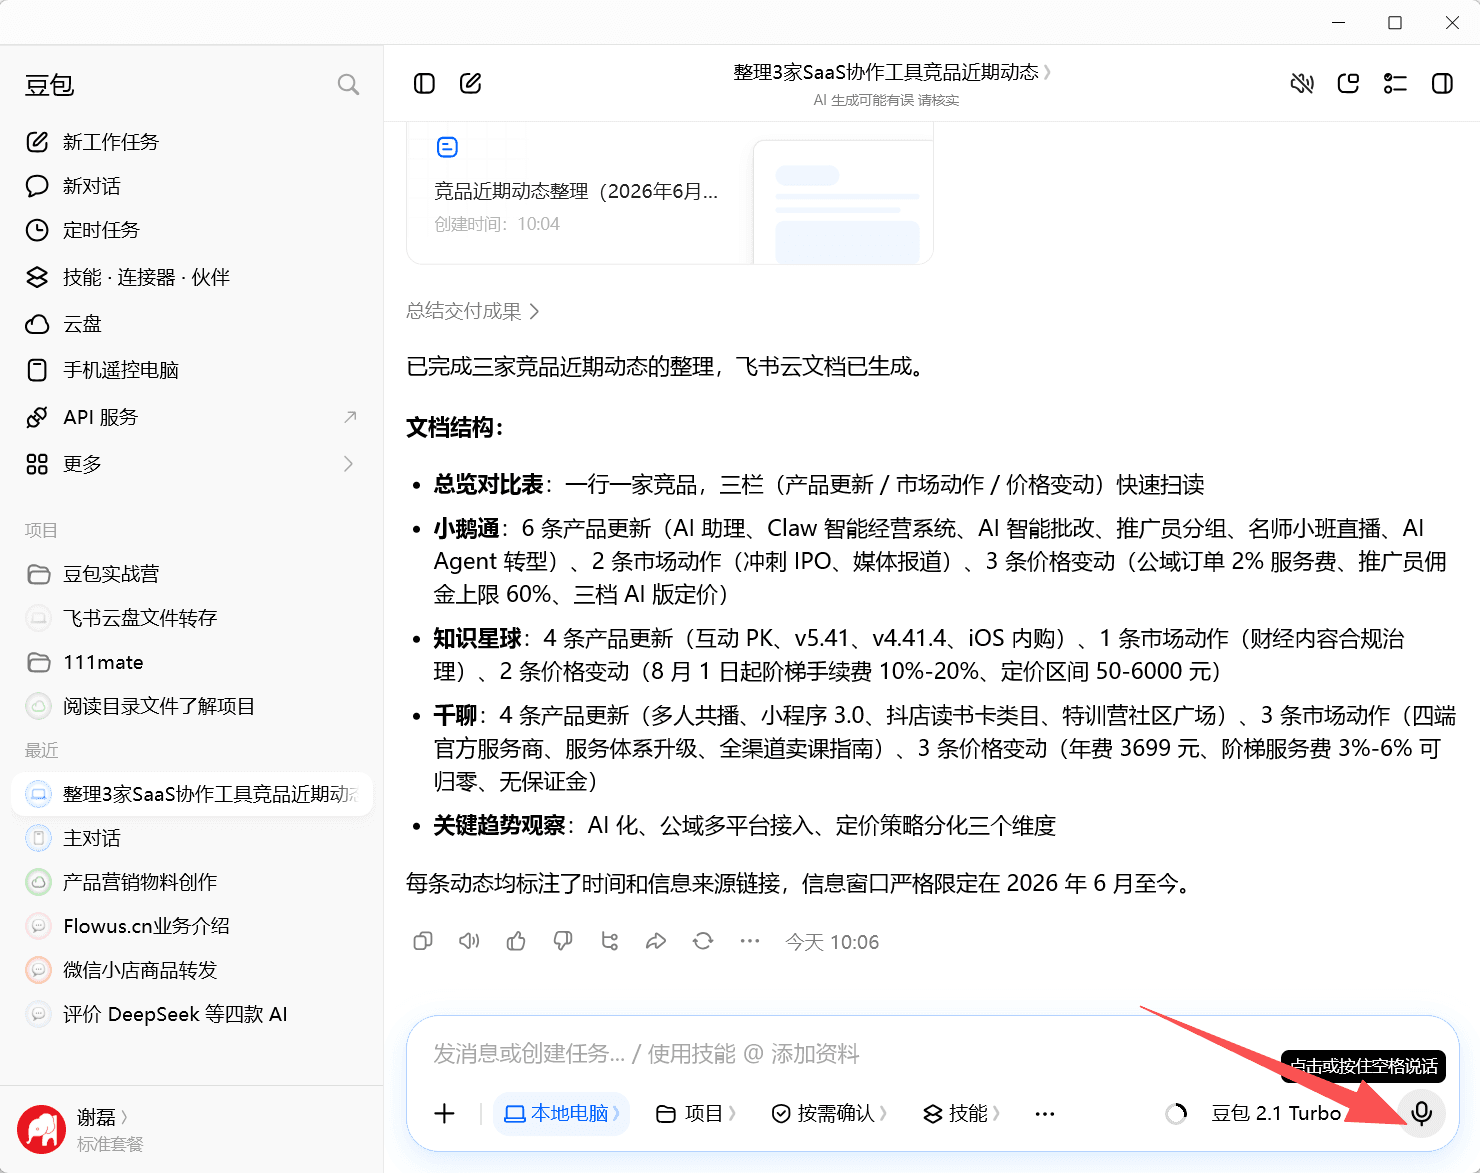Screen dimensions: 1480x1173
Task: Expand 更多 menu
Action: [x=191, y=464]
